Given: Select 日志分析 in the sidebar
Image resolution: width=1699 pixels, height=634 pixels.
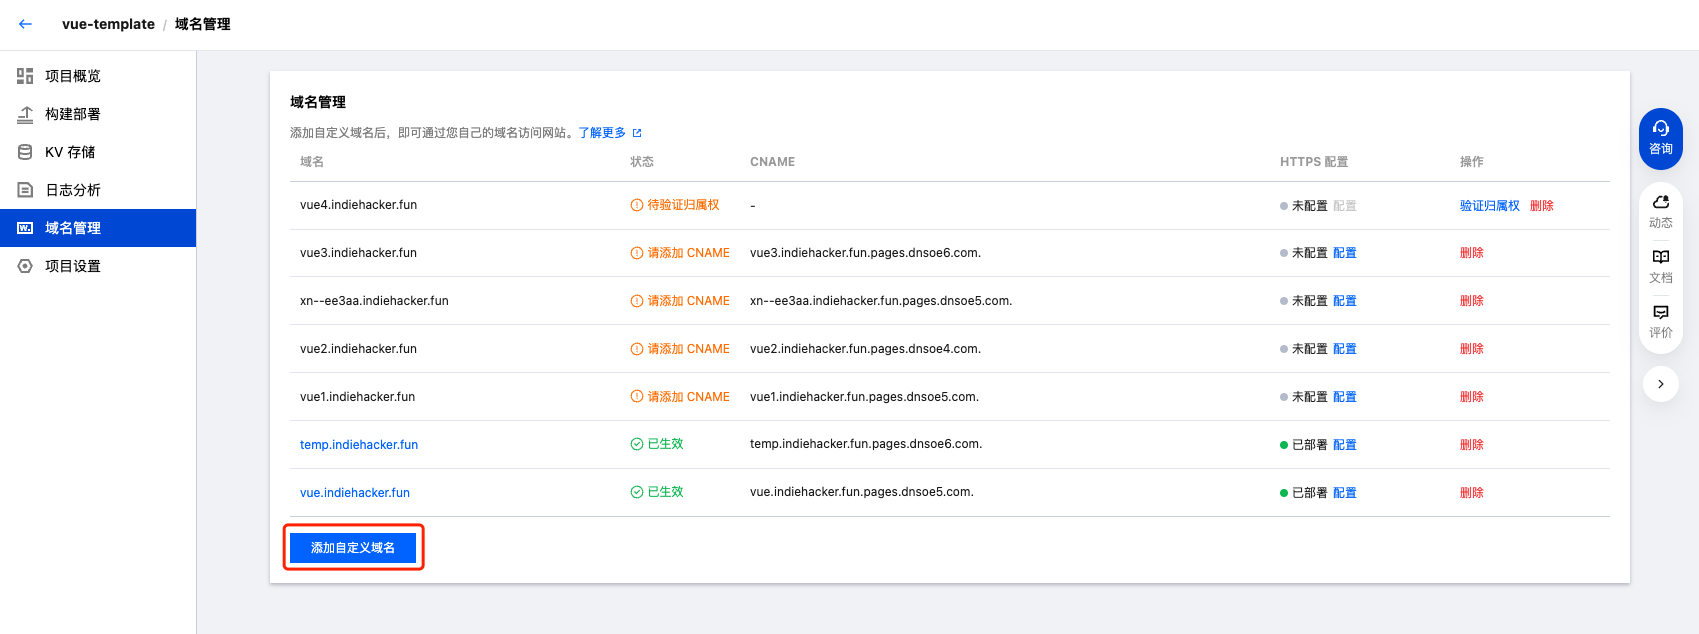Looking at the screenshot, I should click(x=72, y=190).
